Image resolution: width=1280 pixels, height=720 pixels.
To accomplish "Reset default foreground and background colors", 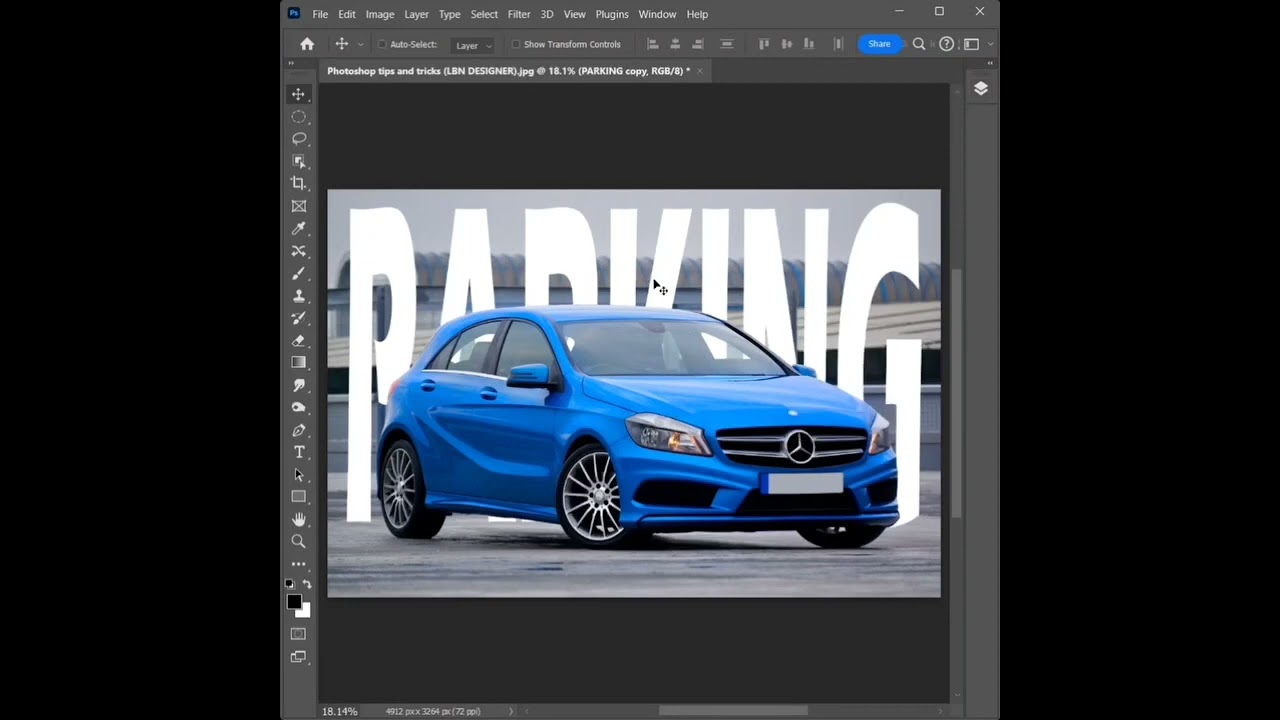I will [x=290, y=584].
